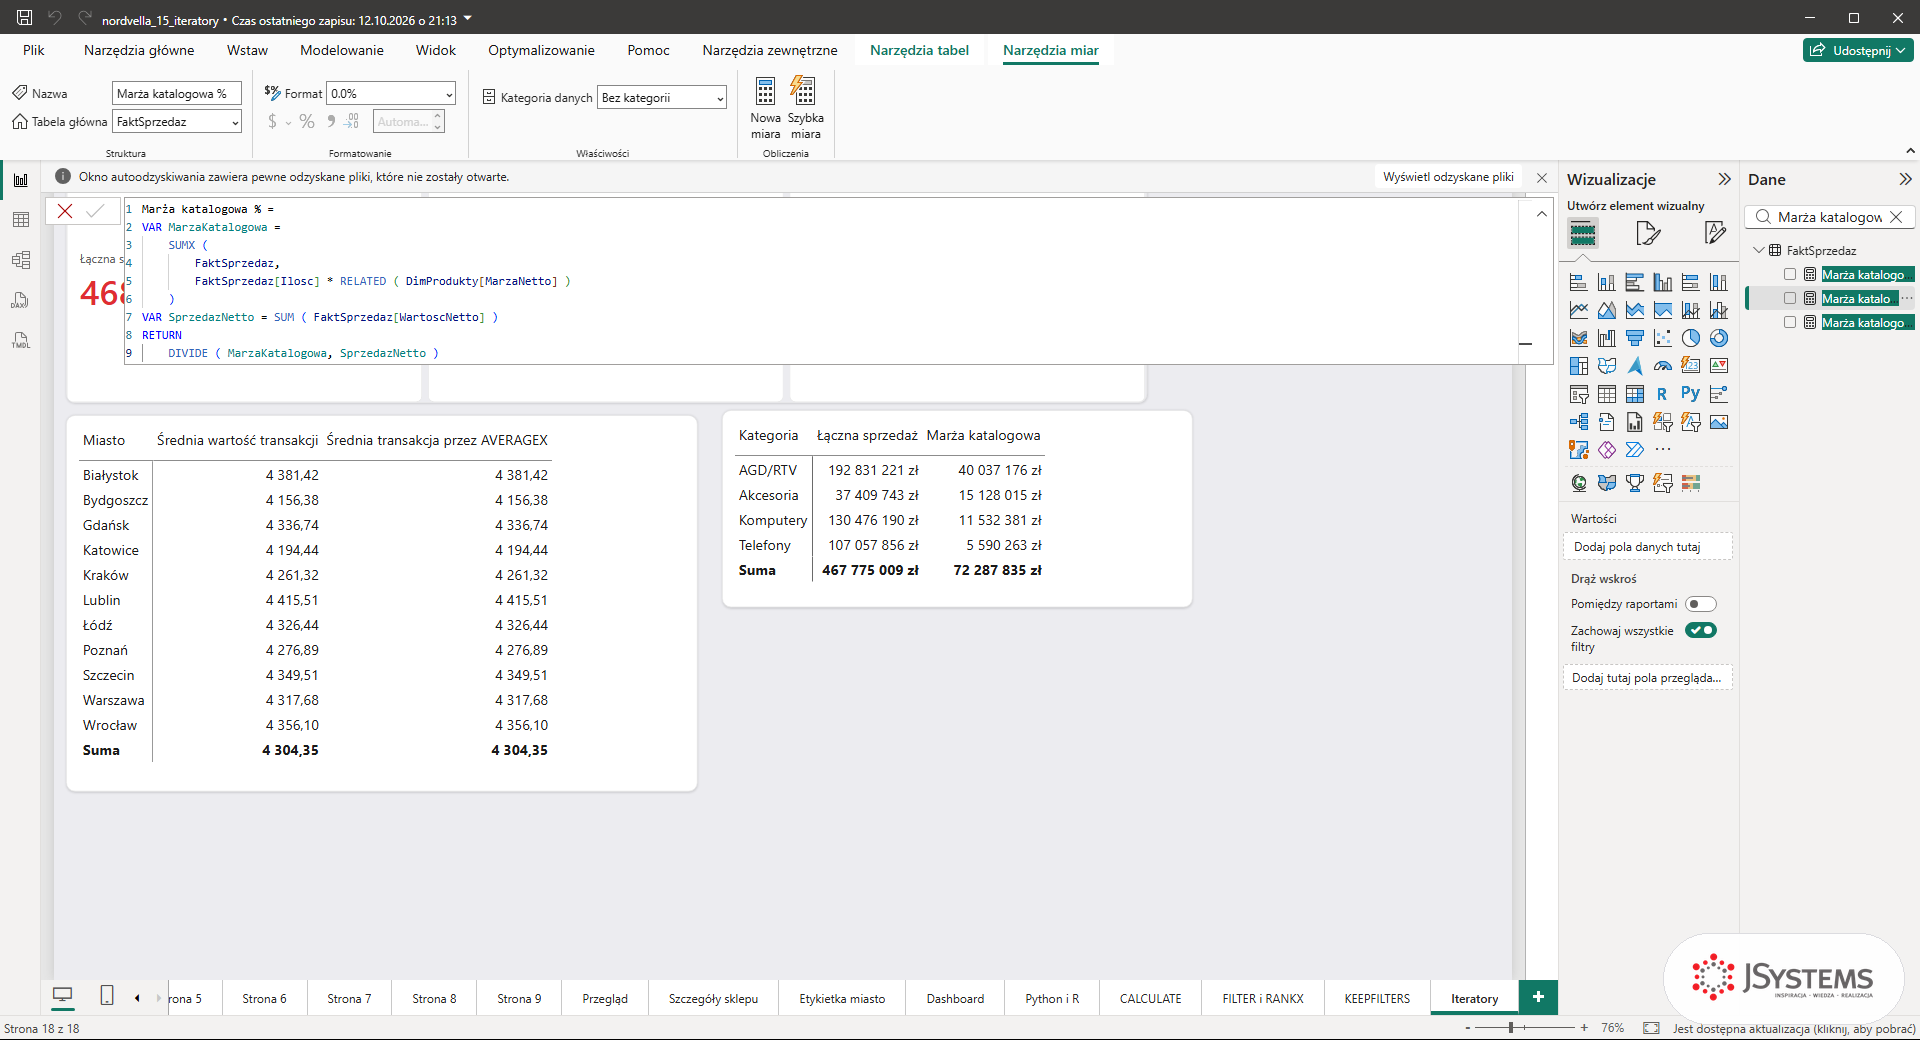Select the stacked bar chart visual
This screenshot has width=1920, height=1040.
(1579, 282)
